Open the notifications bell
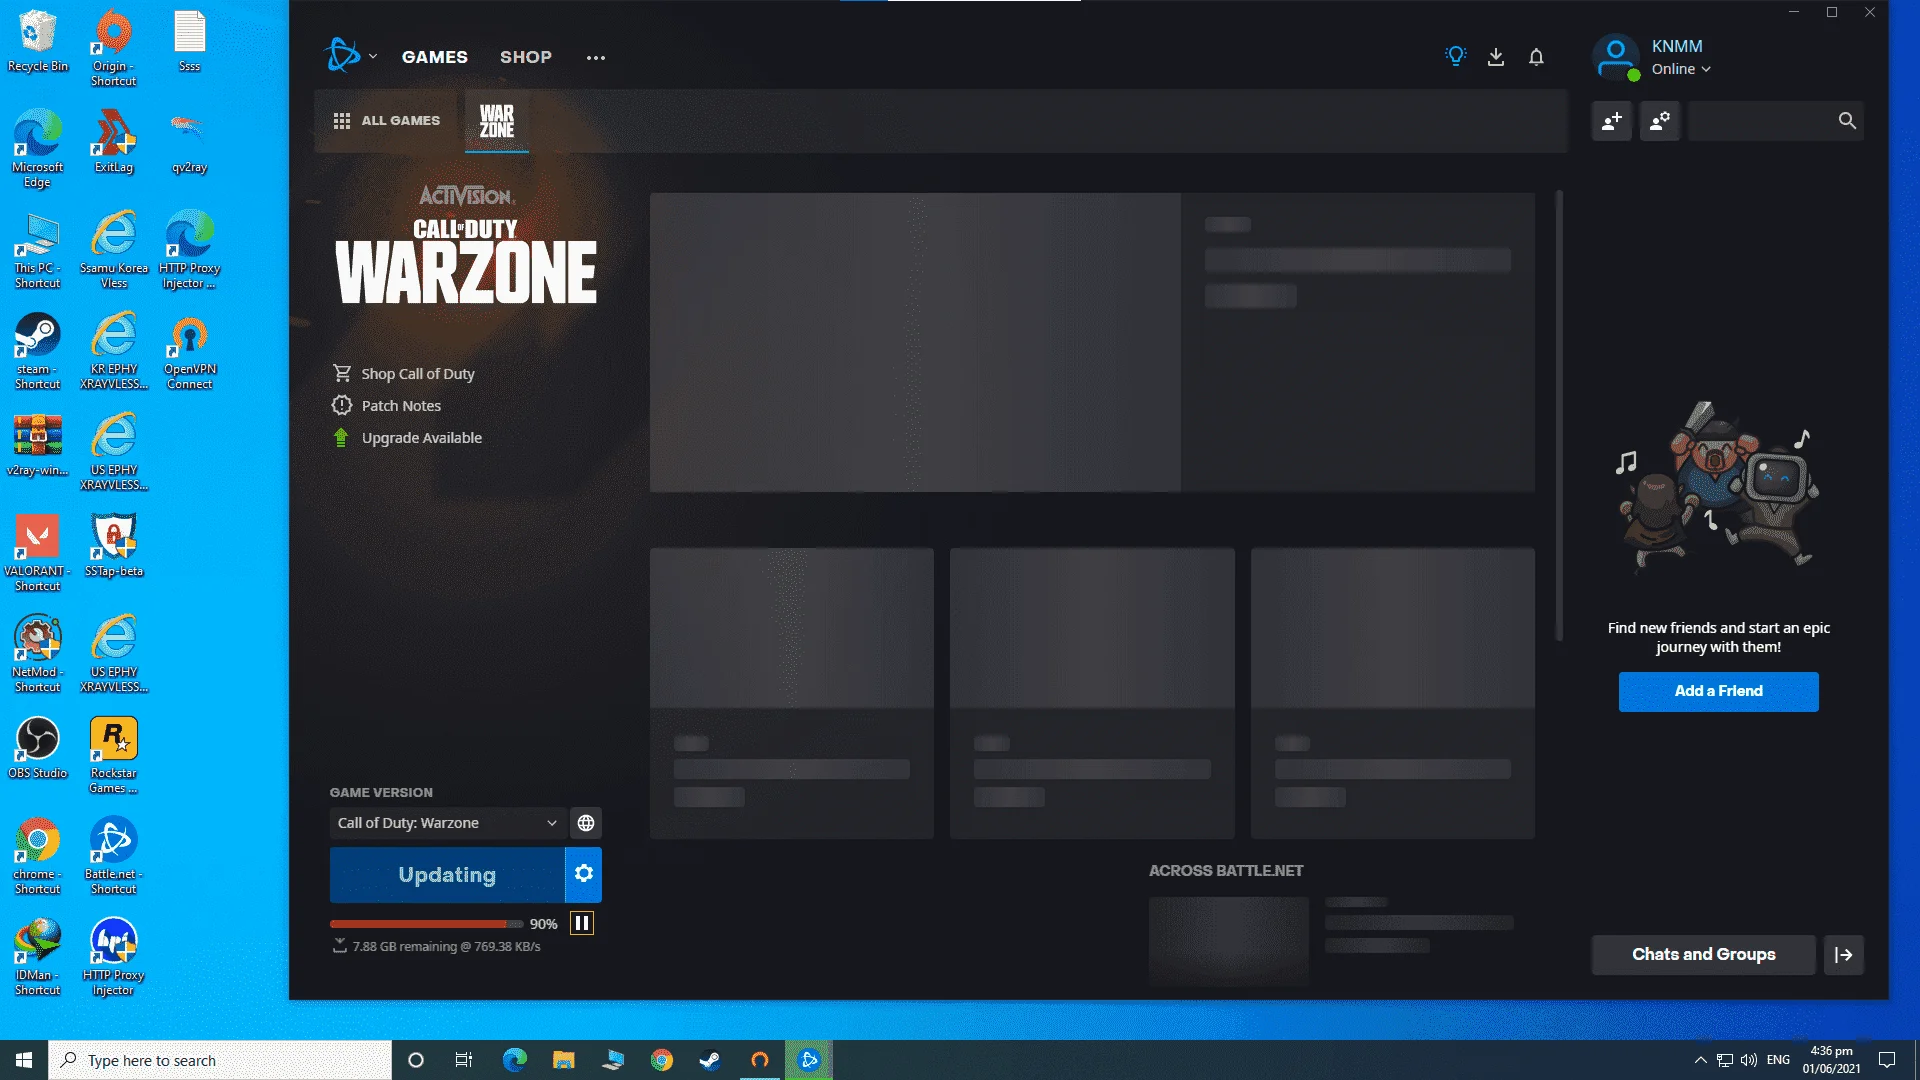The width and height of the screenshot is (1920, 1080). pos(1536,57)
